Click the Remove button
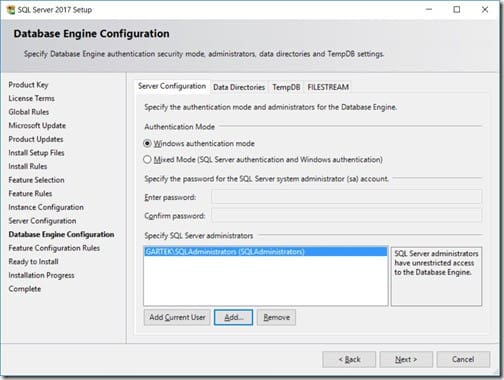This screenshot has height=380, width=504. tap(276, 317)
